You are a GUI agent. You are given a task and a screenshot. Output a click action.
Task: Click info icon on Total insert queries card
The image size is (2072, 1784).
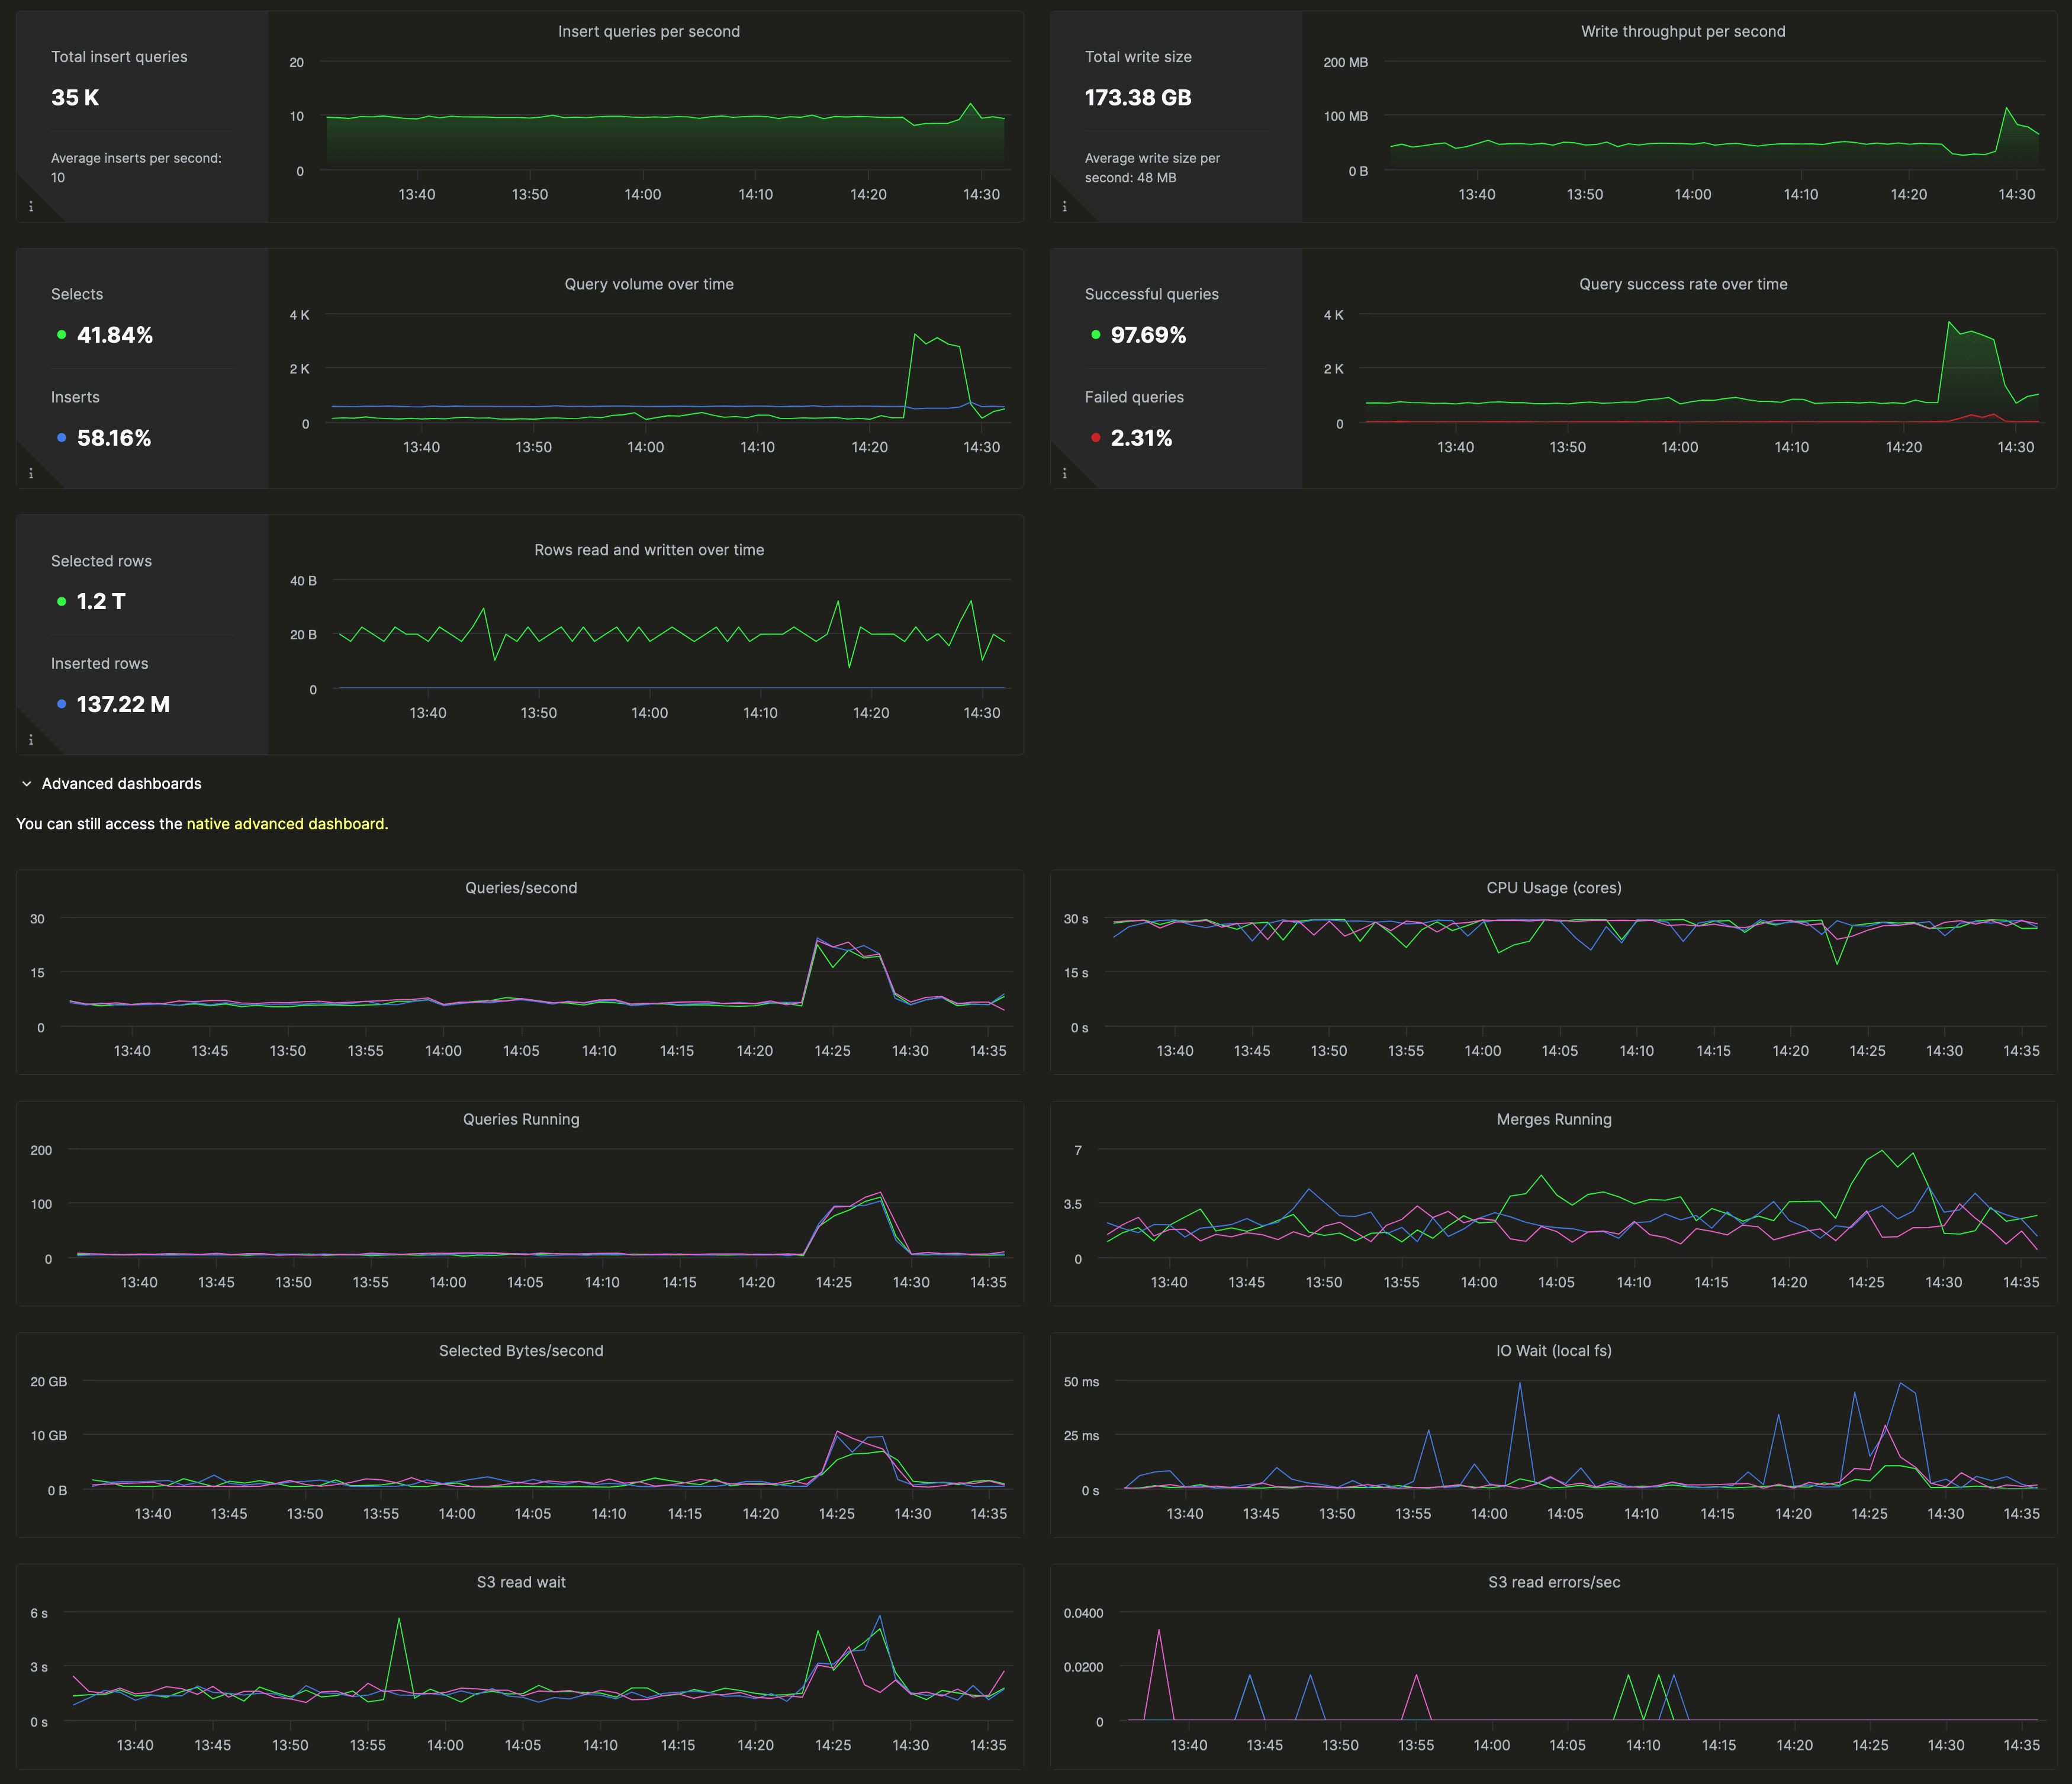click(31, 206)
